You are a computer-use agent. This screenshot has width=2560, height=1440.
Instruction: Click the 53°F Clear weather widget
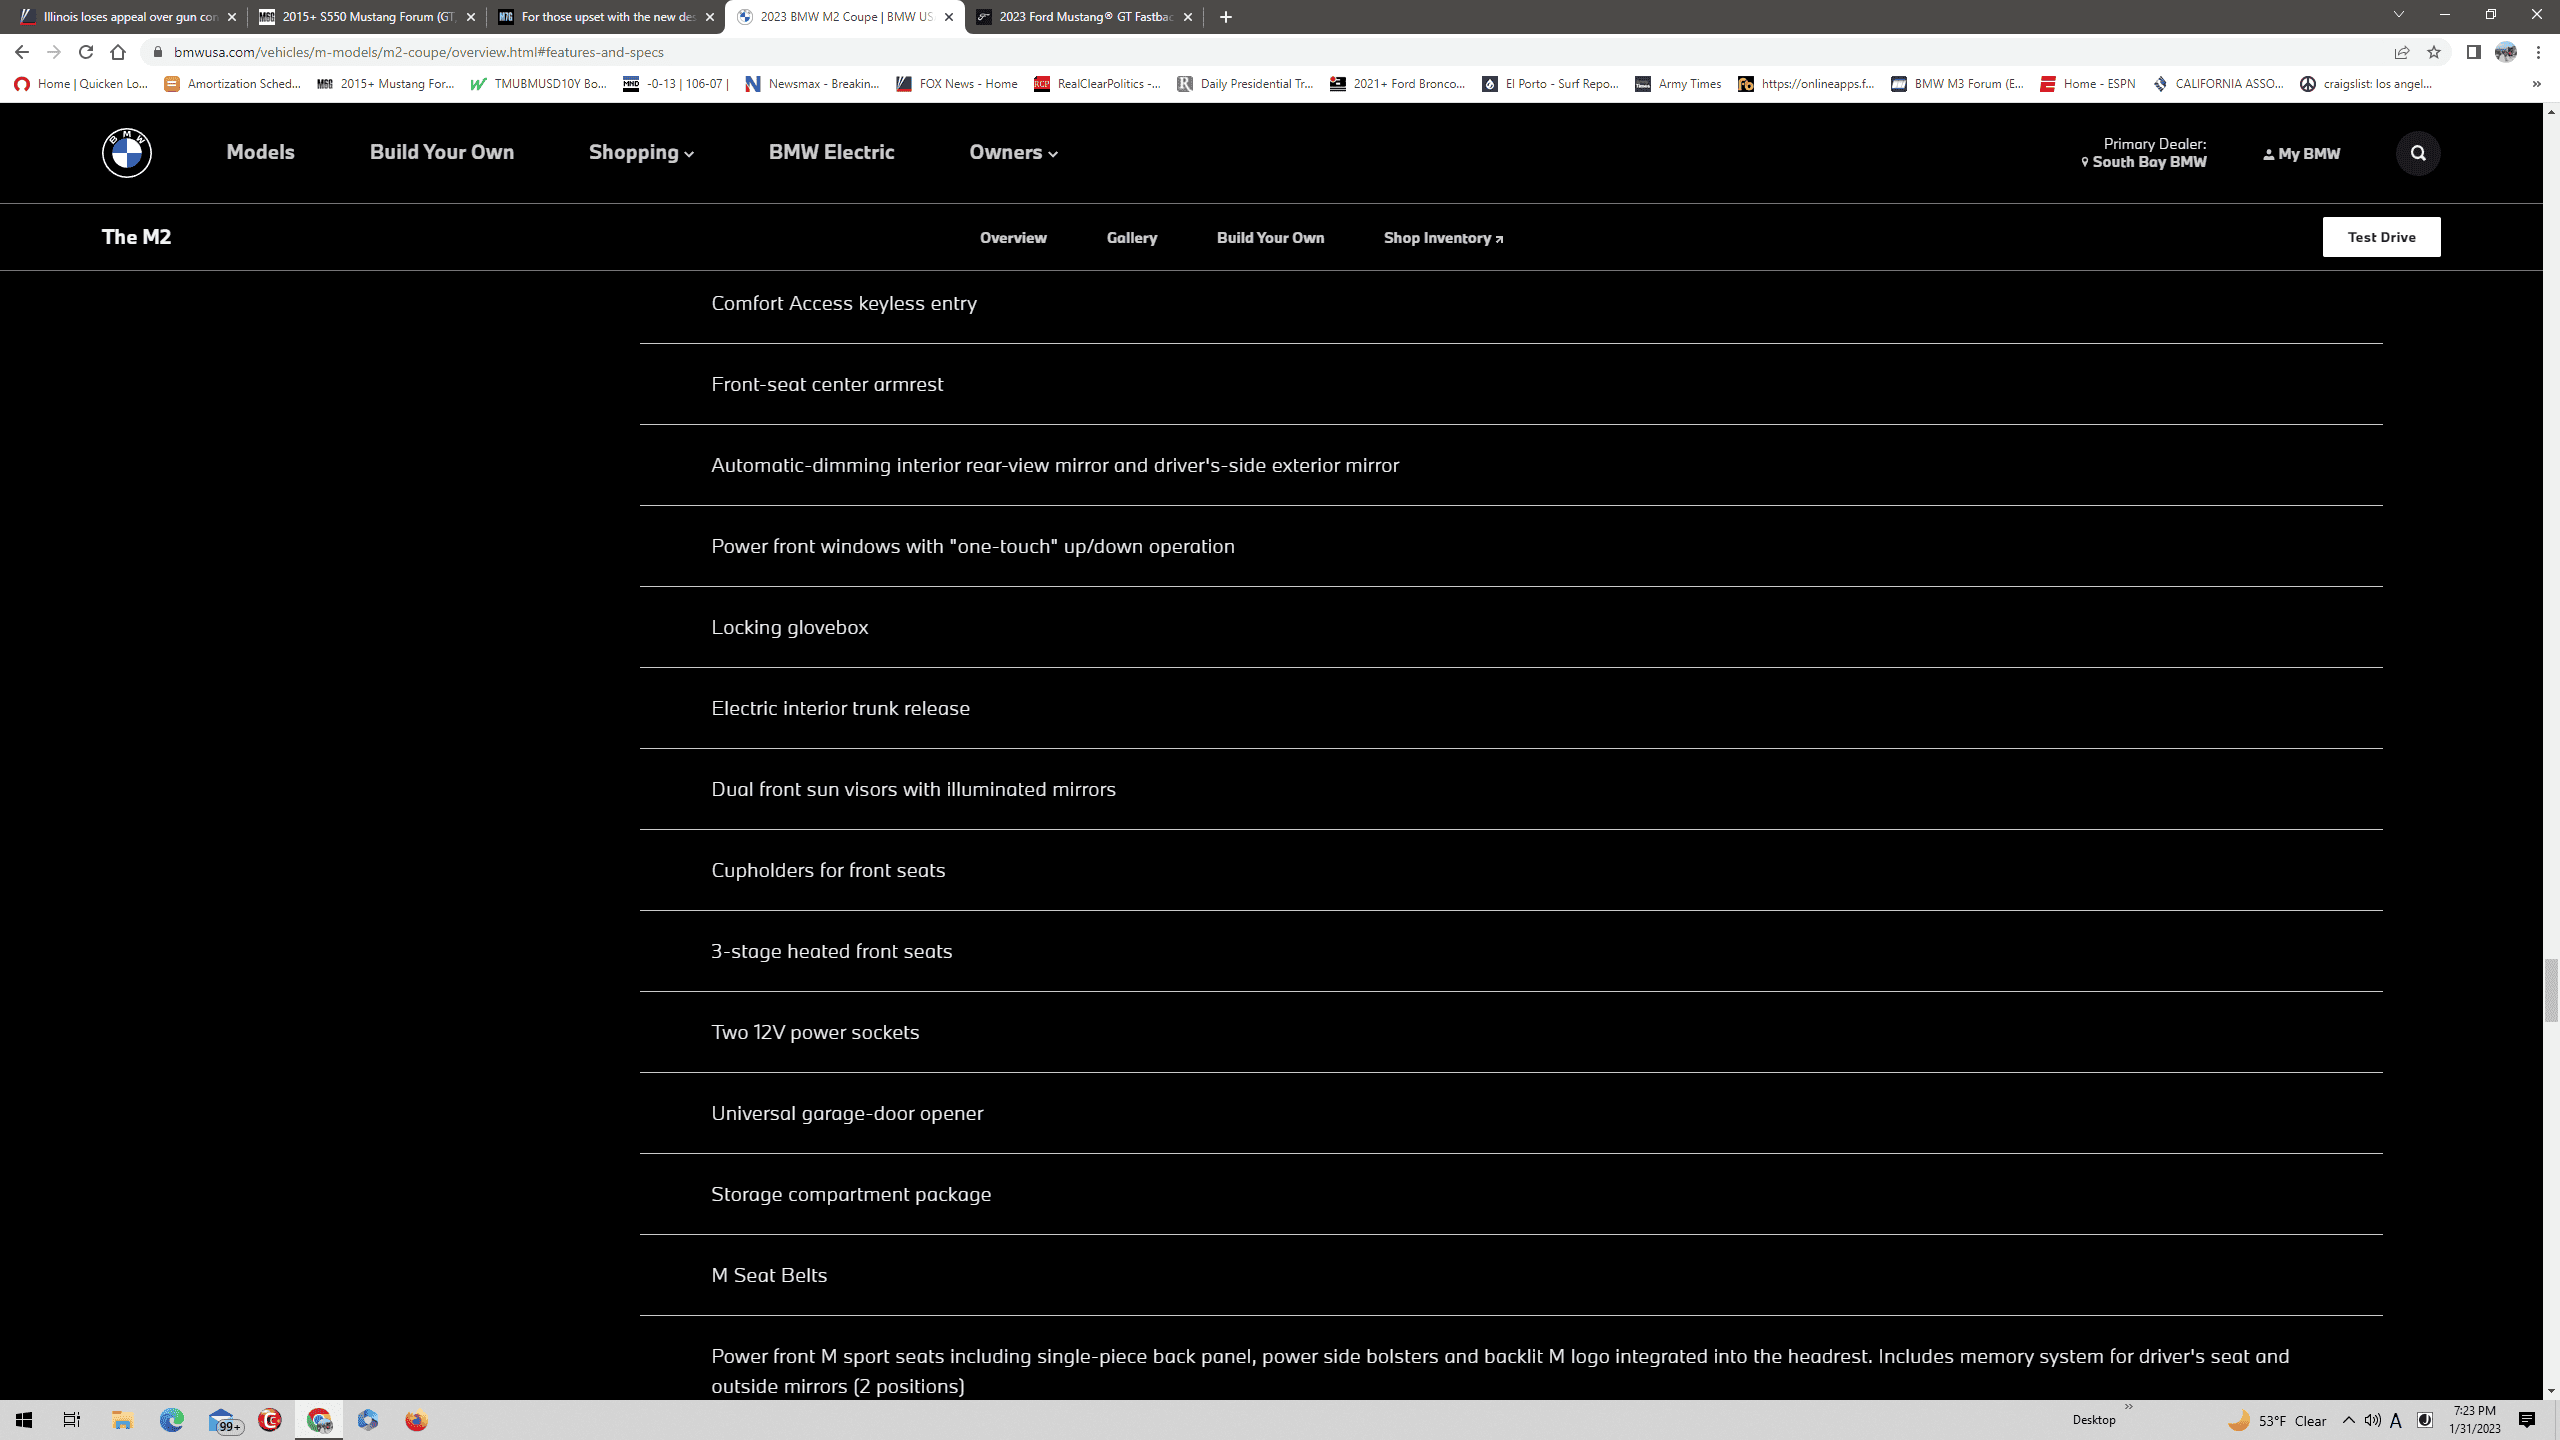2277,1420
